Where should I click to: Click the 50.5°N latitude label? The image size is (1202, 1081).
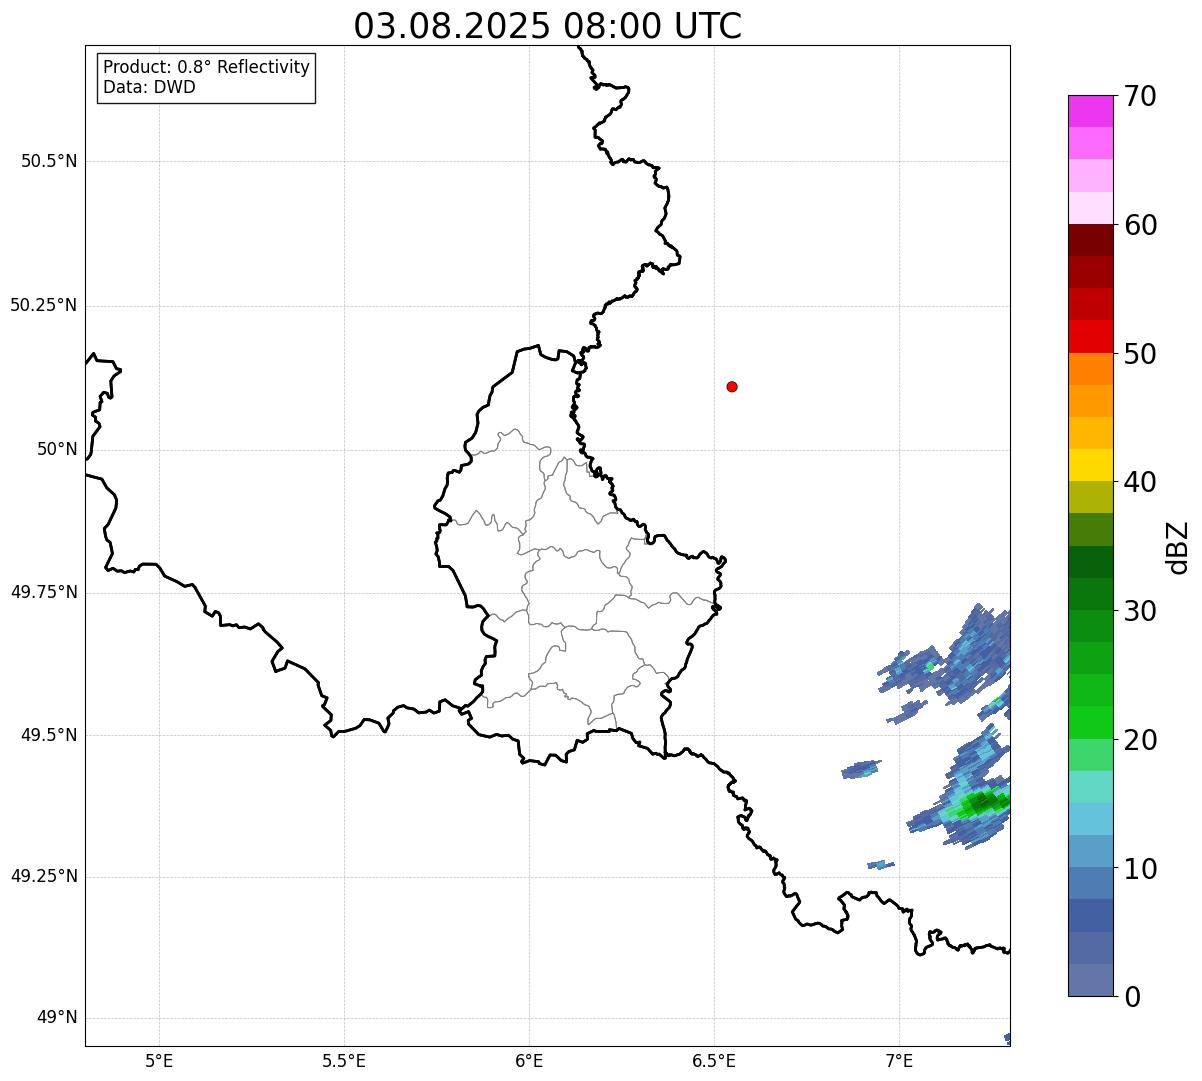coord(49,161)
